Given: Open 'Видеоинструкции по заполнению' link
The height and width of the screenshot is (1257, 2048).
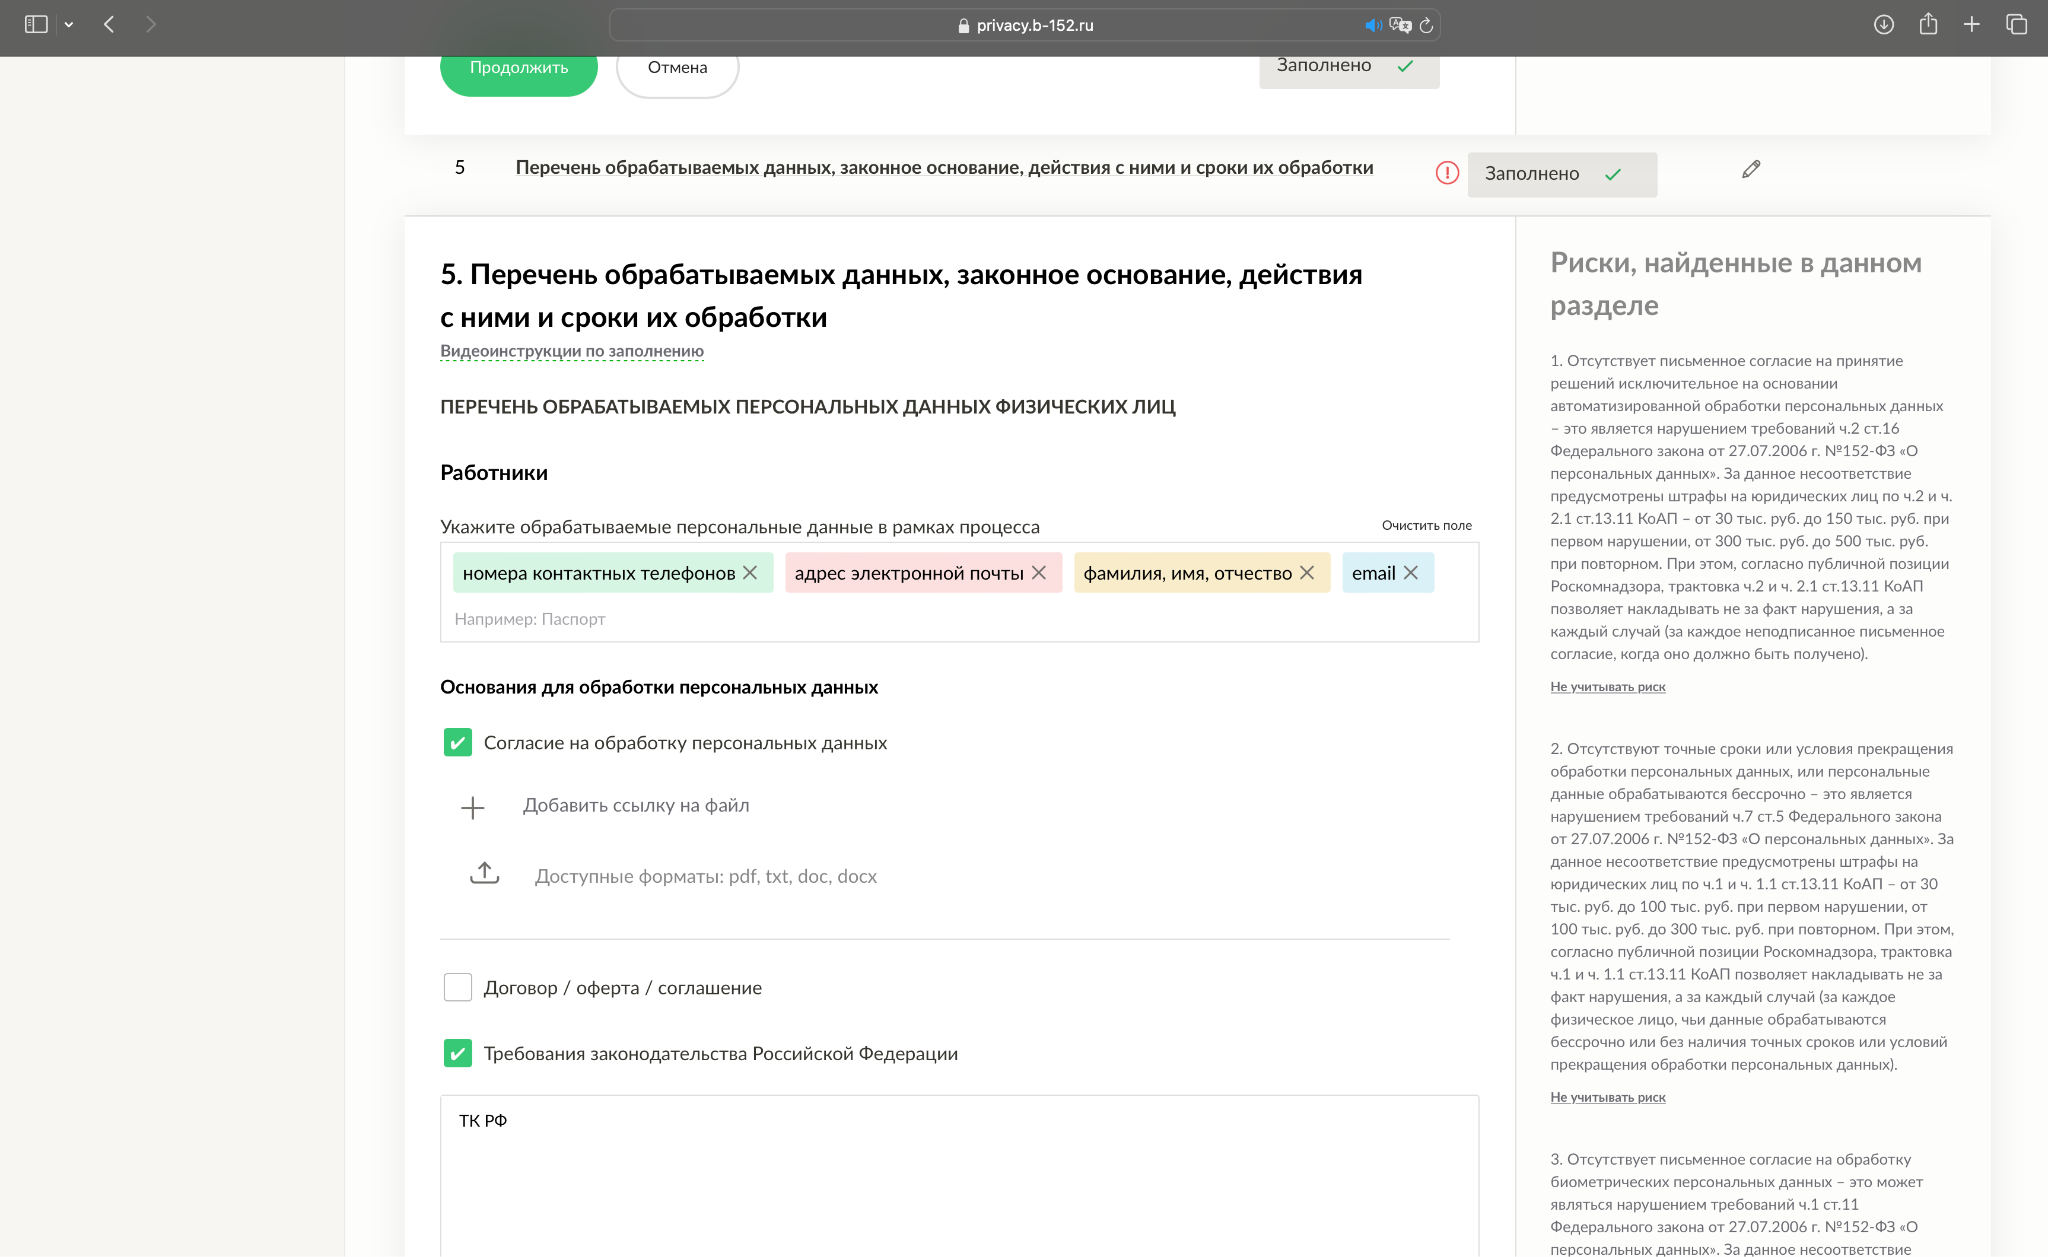Looking at the screenshot, I should (x=572, y=351).
